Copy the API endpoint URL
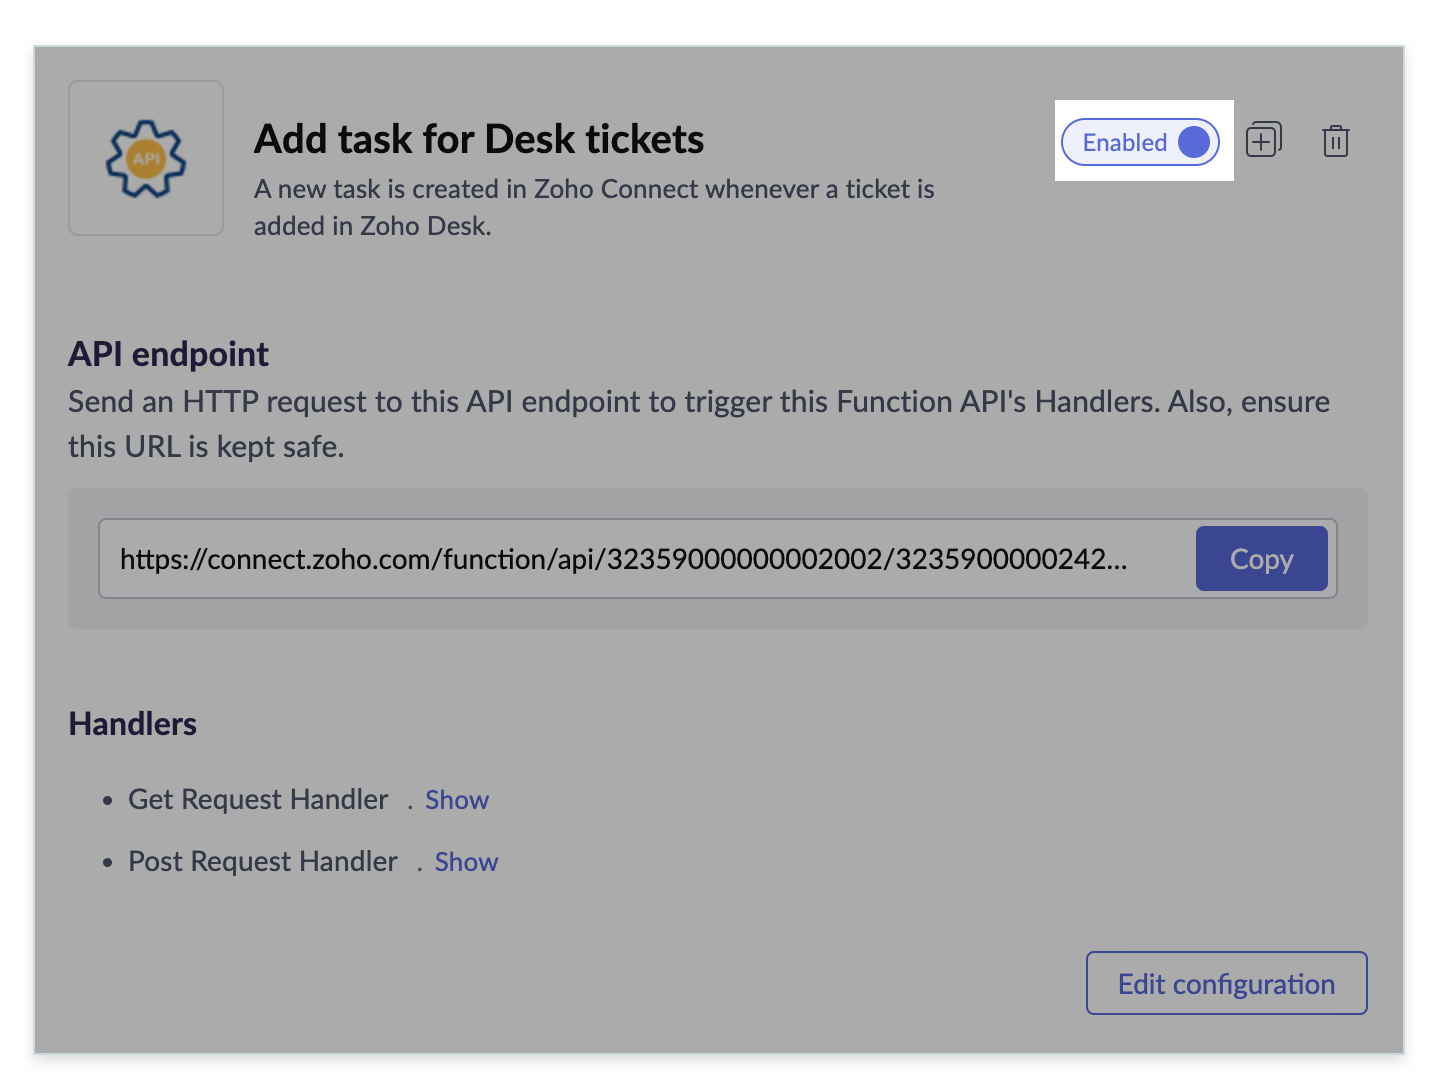 [1261, 559]
